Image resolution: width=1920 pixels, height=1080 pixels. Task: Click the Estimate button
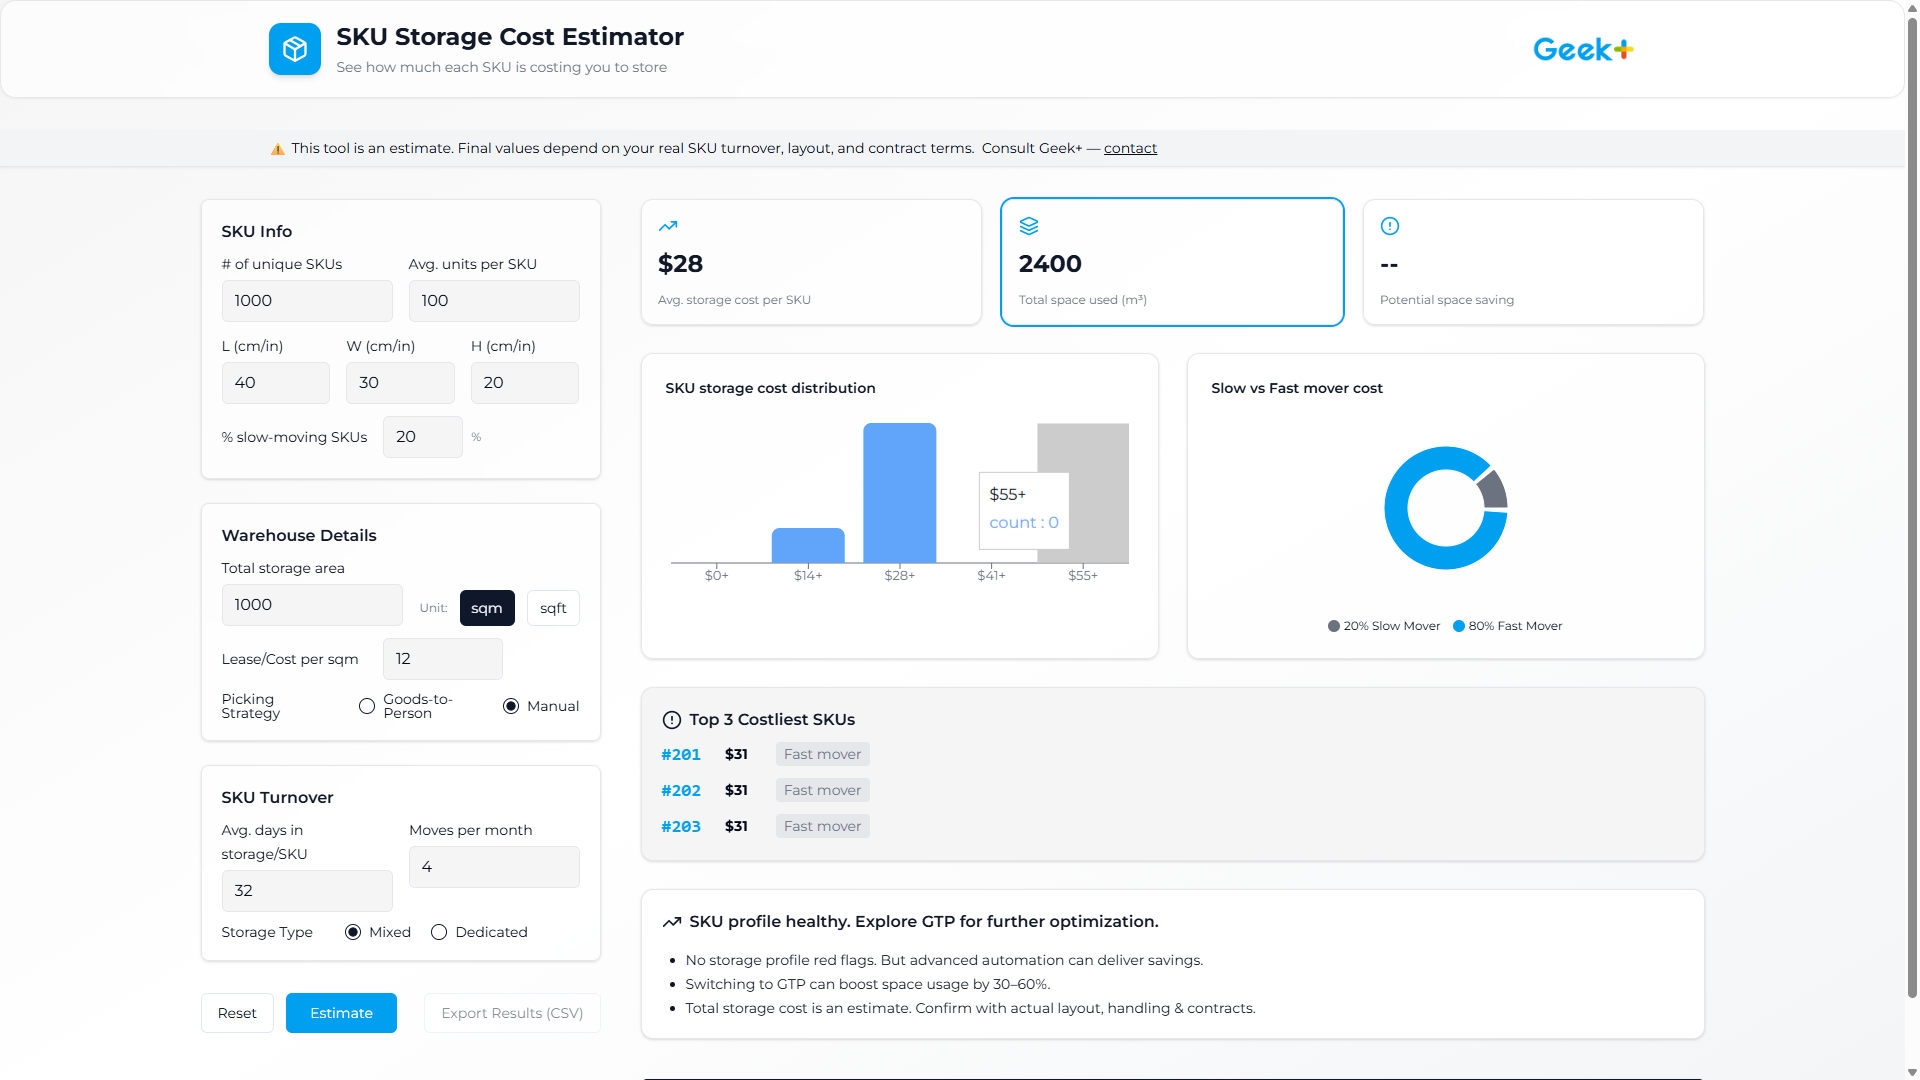[341, 1012]
